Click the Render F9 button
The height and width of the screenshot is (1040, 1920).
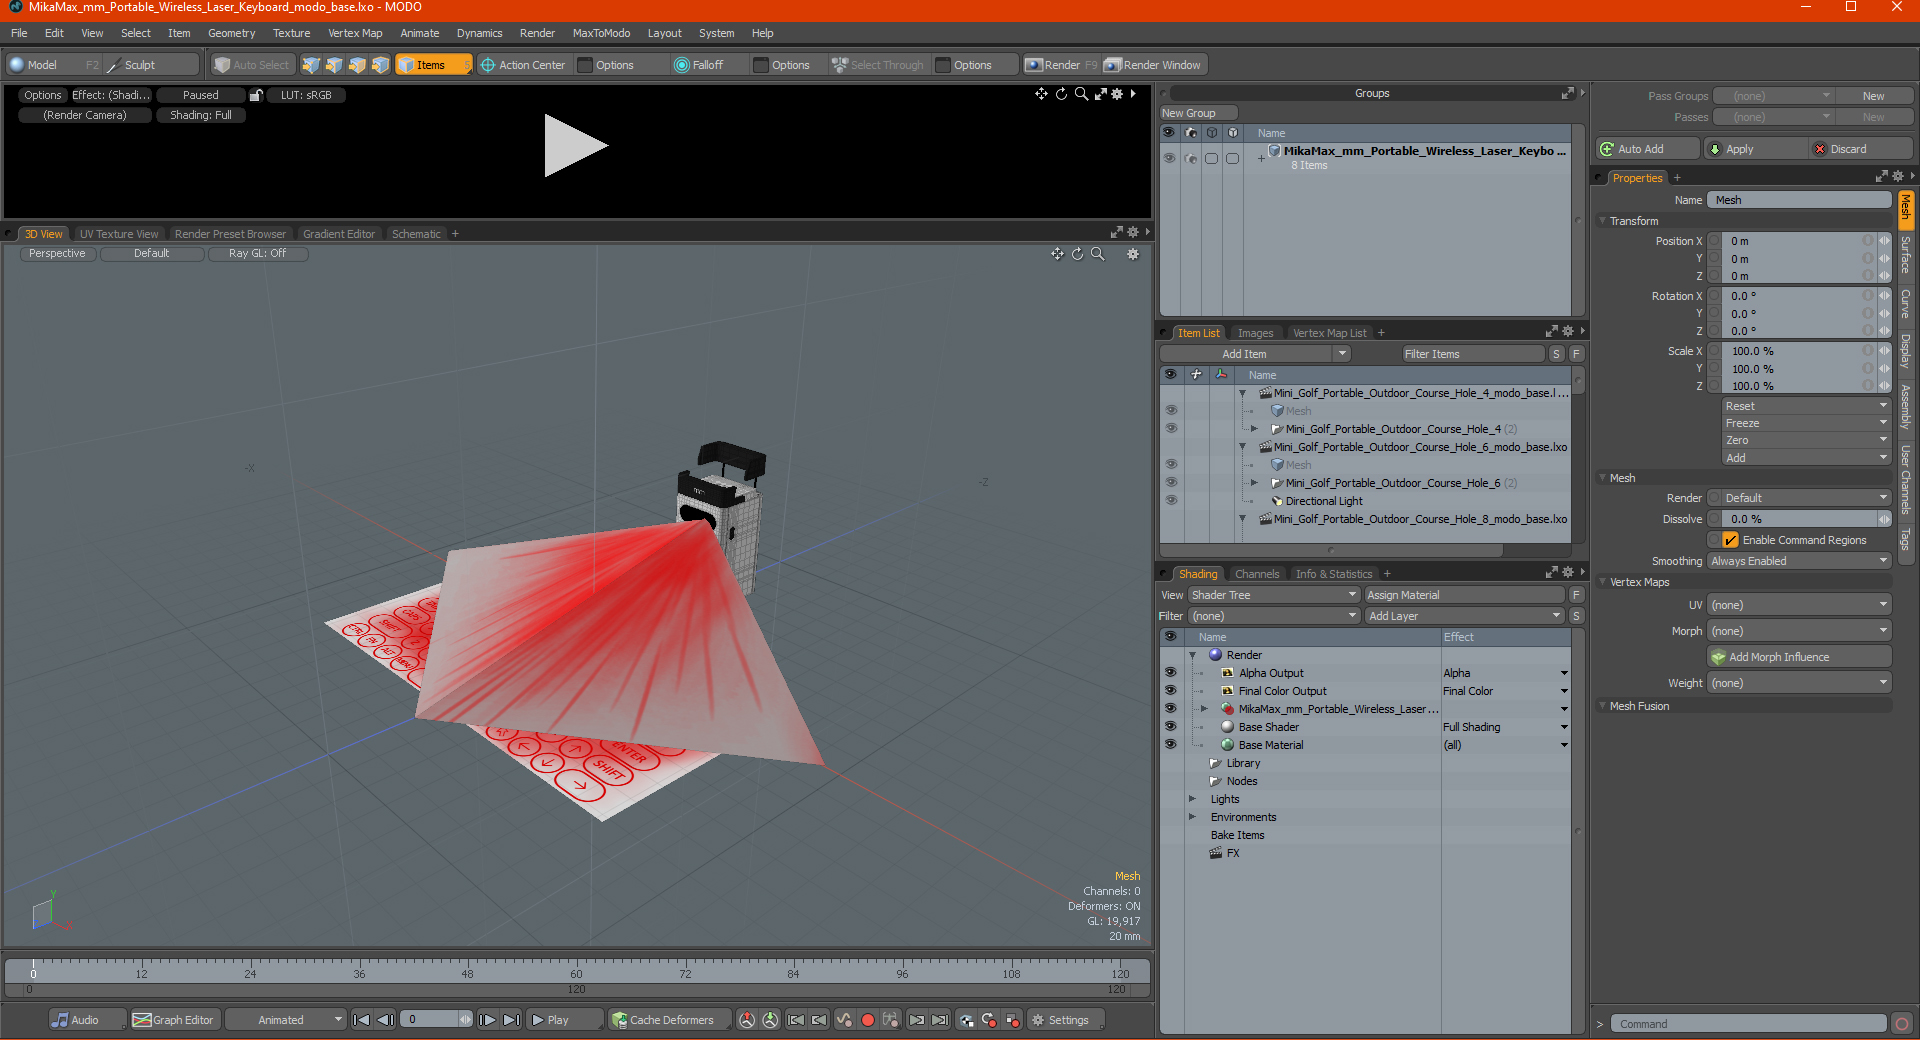[1061, 65]
